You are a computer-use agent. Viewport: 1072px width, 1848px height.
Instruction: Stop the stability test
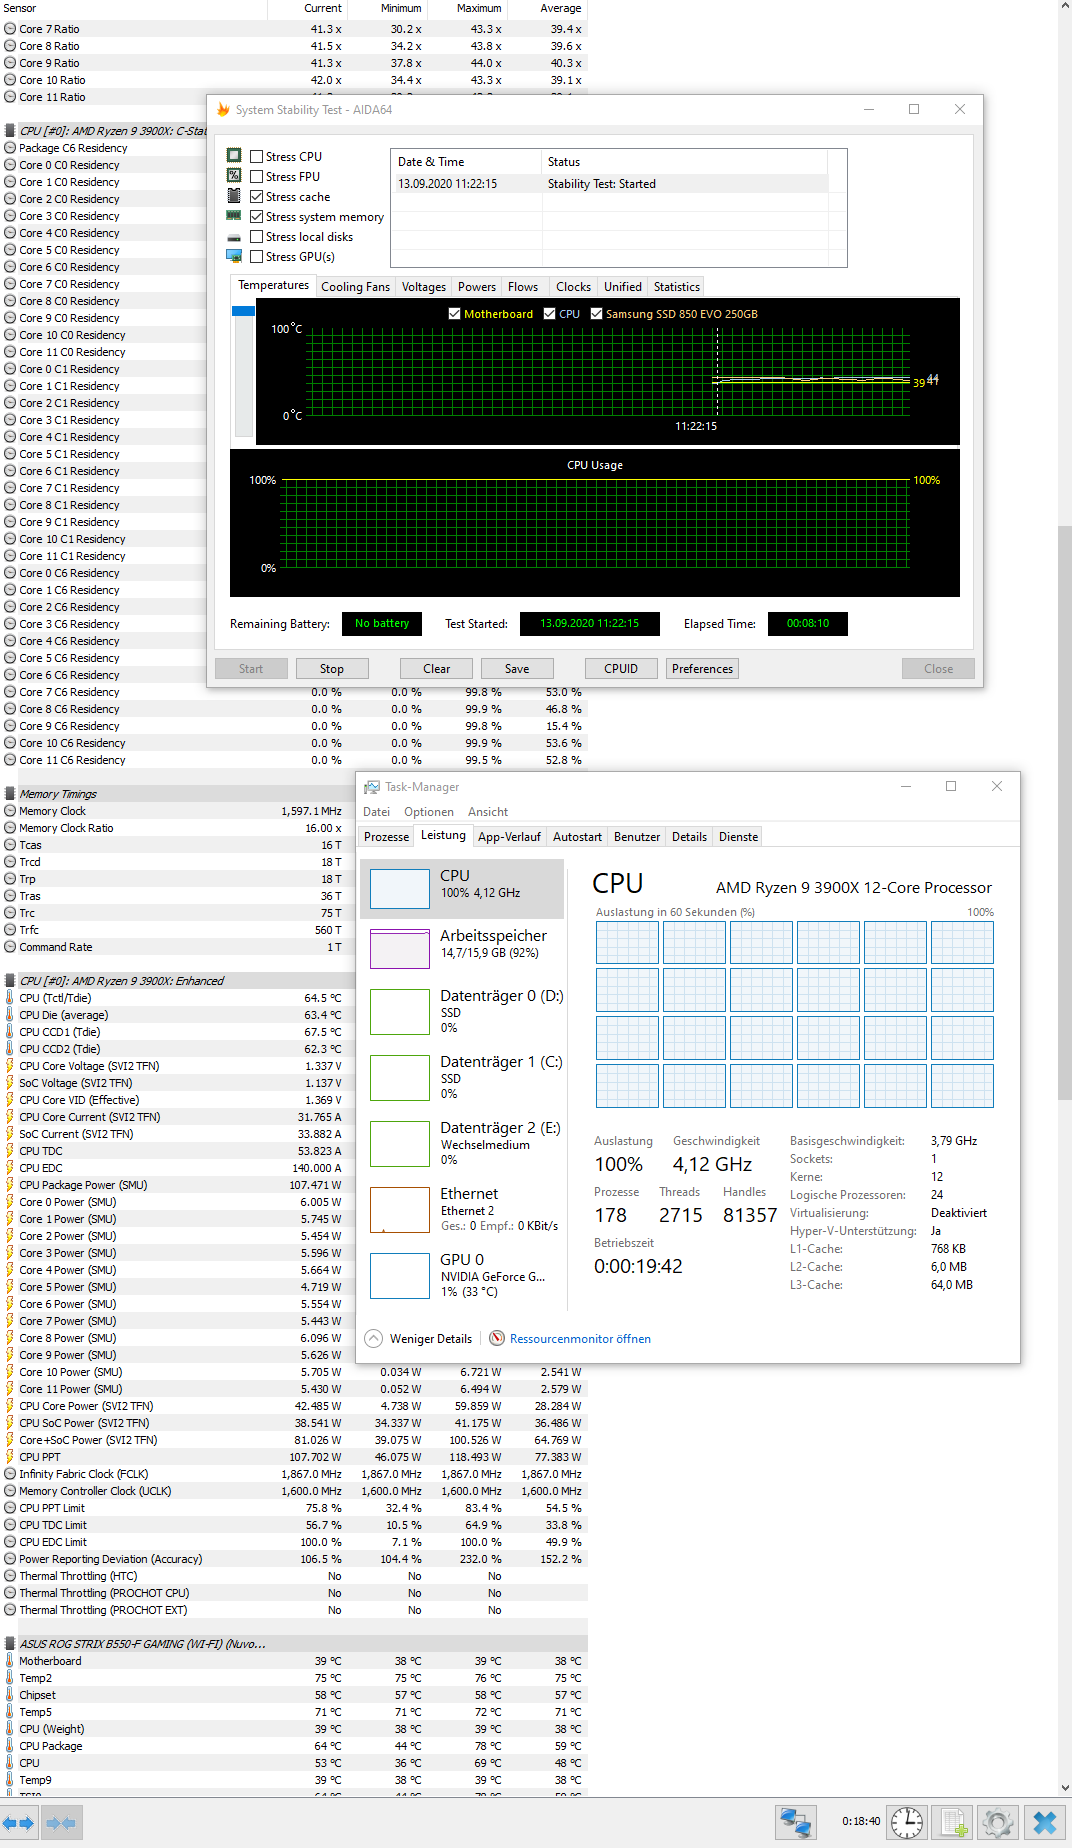pos(332,669)
